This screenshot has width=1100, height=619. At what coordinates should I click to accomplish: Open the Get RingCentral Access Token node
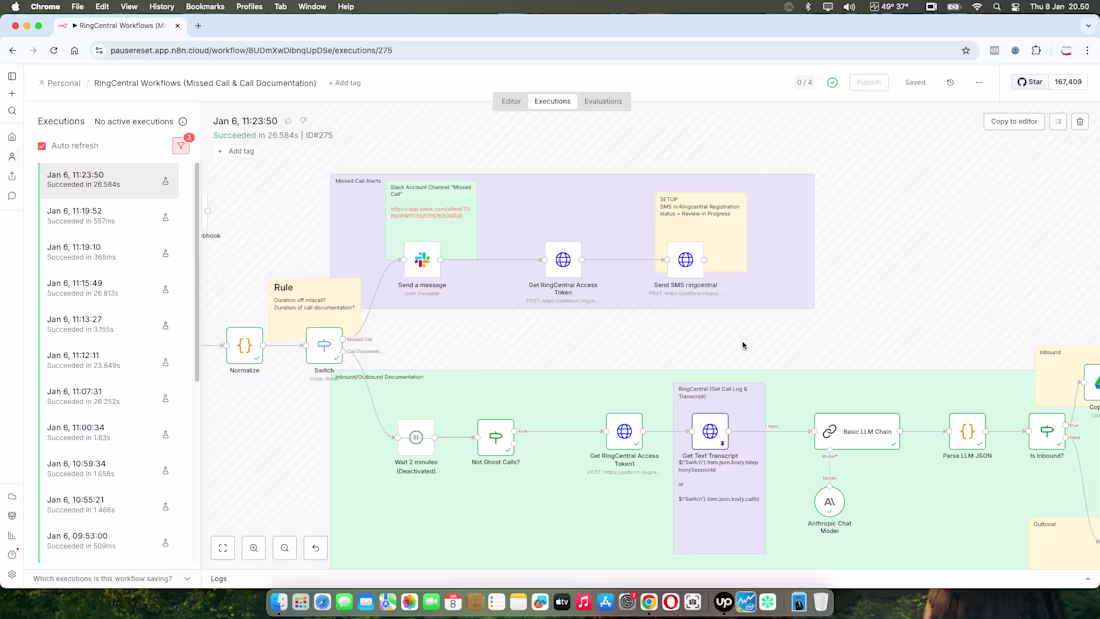point(563,260)
